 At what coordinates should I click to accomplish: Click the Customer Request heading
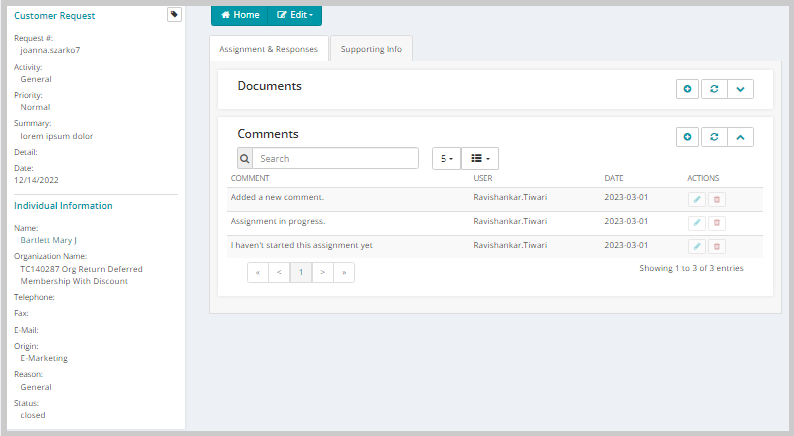(x=55, y=16)
